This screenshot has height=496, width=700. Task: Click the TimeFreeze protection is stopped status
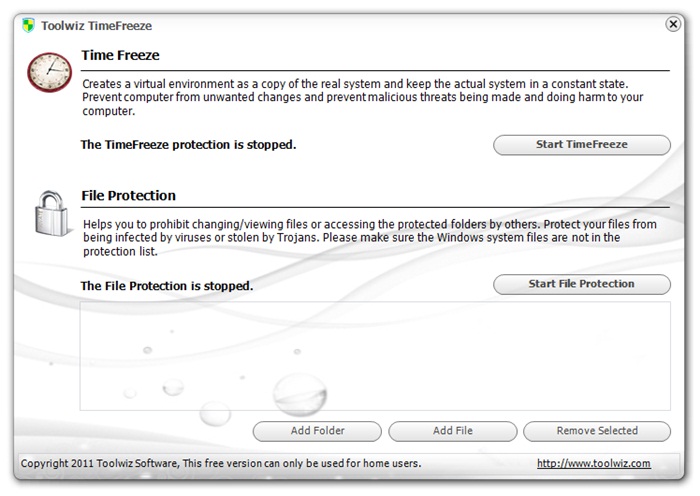pos(188,145)
